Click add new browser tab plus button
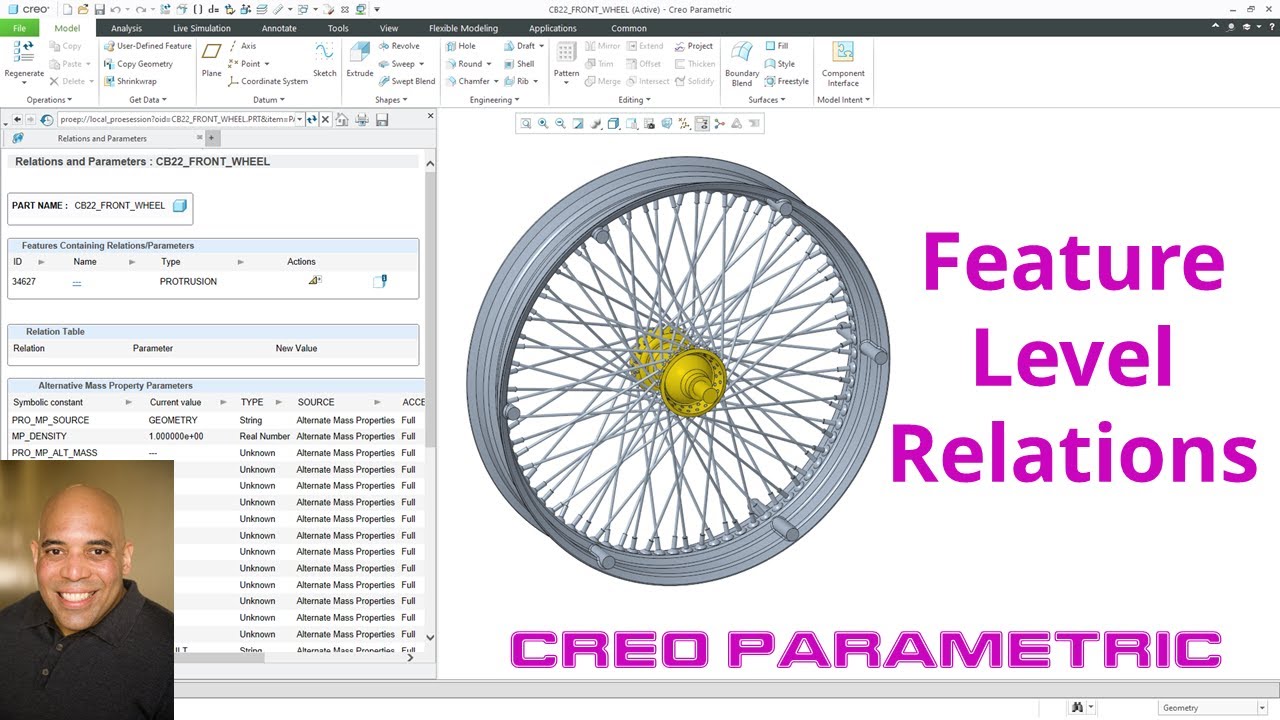The image size is (1280, 720). [x=211, y=138]
